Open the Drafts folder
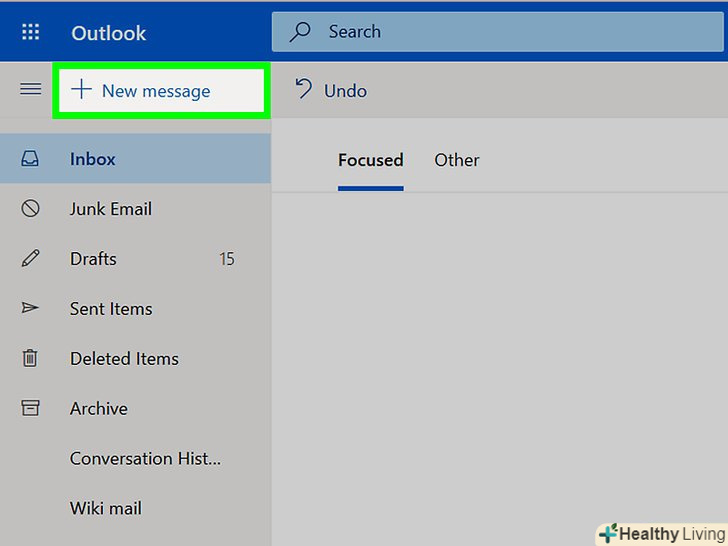Viewport: 728px width, 546px height. (135, 259)
